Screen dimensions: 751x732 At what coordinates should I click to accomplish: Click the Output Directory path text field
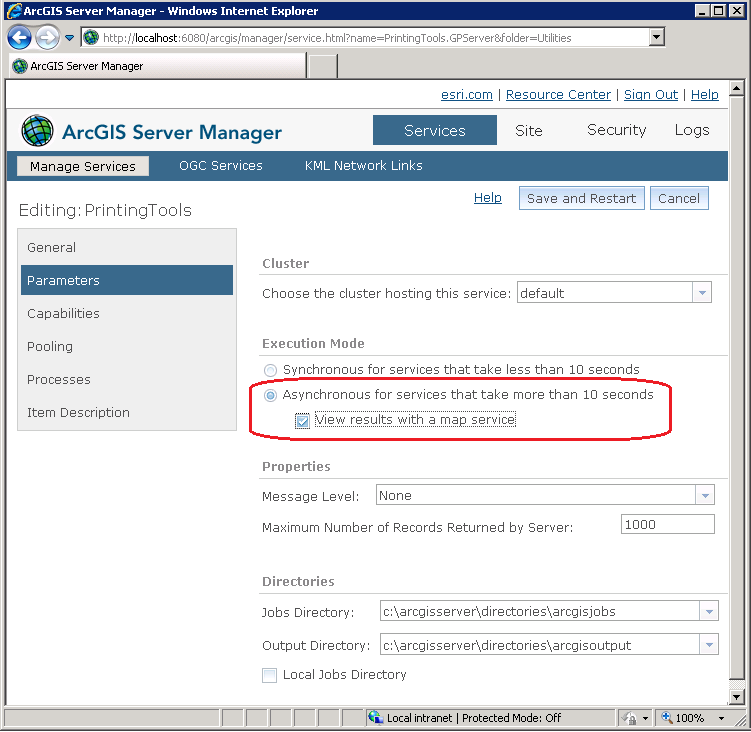point(540,645)
